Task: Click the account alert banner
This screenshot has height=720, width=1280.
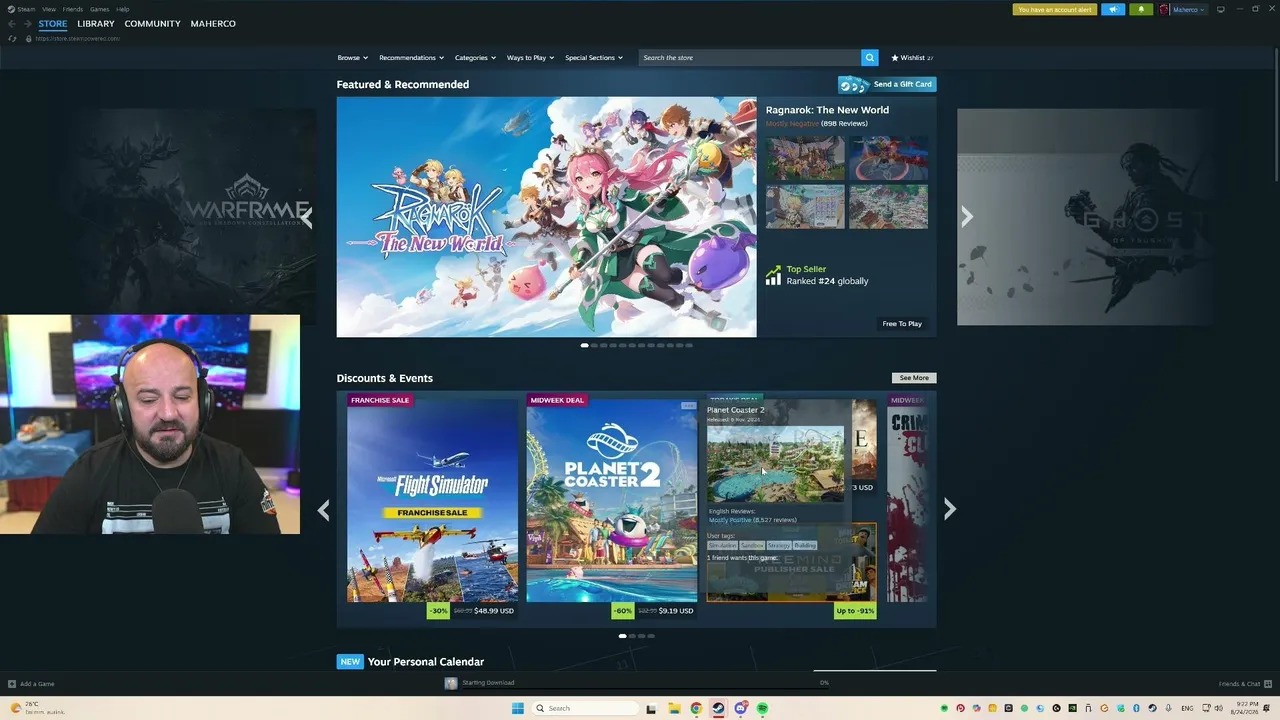Action: (1055, 10)
